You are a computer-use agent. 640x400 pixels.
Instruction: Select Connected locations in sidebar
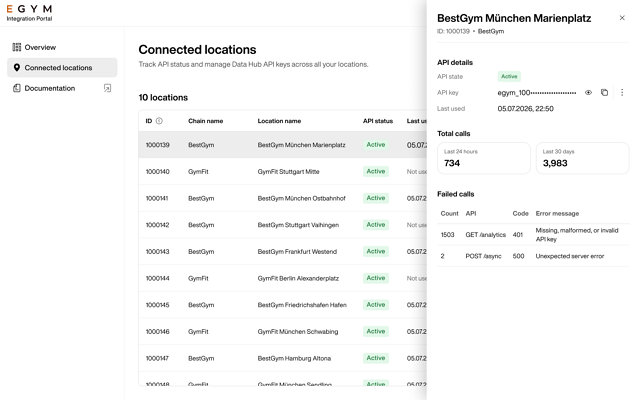62,68
